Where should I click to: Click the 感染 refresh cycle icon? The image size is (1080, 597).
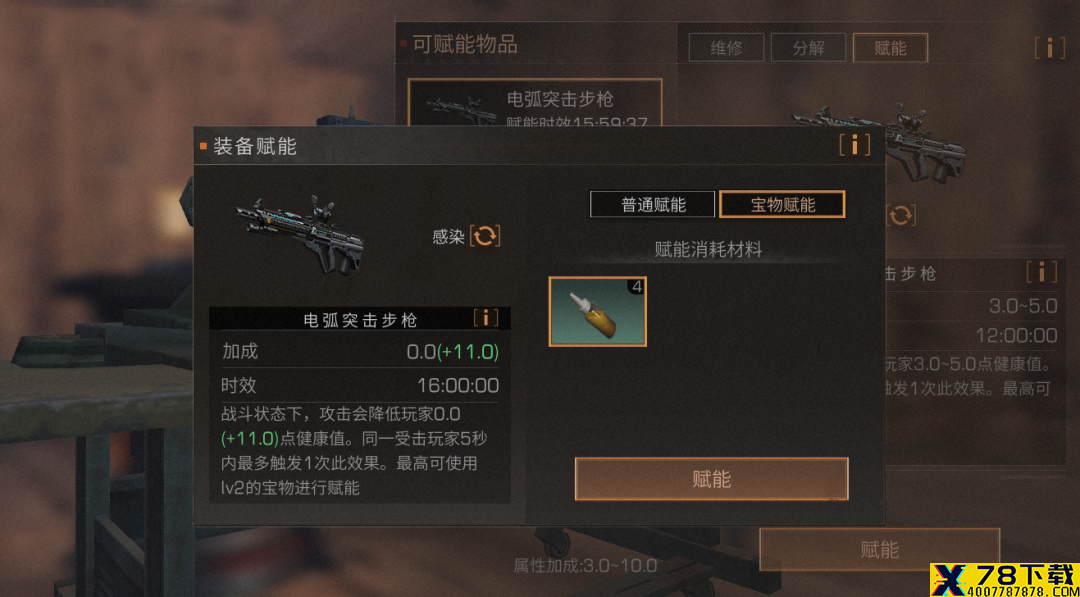(485, 236)
